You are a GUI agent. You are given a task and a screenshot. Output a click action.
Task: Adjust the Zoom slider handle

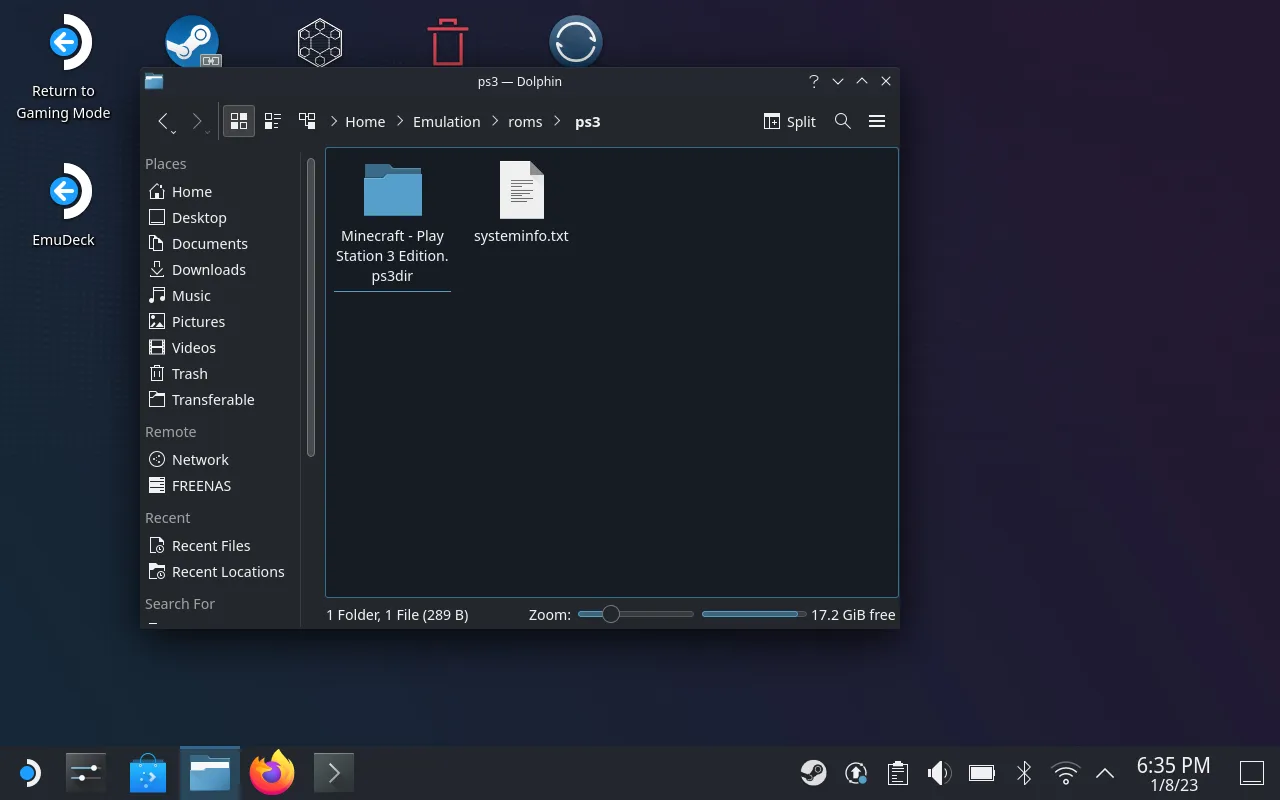coord(610,614)
